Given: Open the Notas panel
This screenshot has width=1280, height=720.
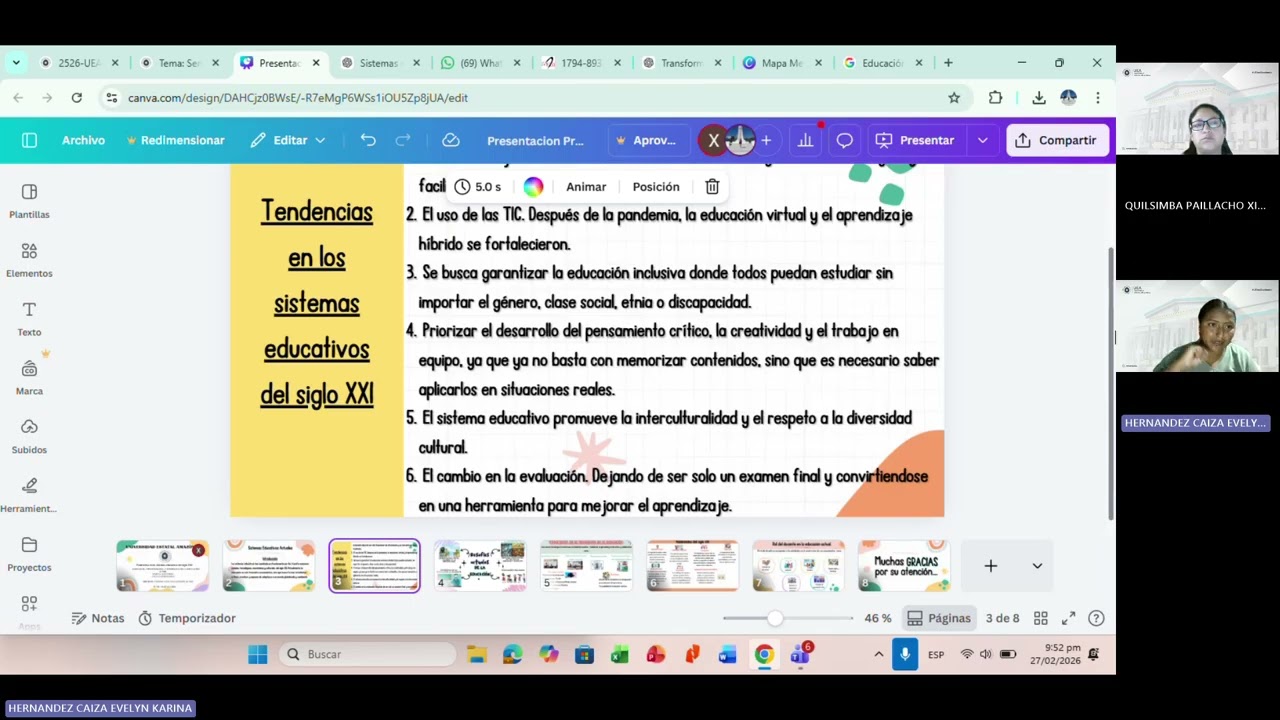Looking at the screenshot, I should click(x=98, y=618).
